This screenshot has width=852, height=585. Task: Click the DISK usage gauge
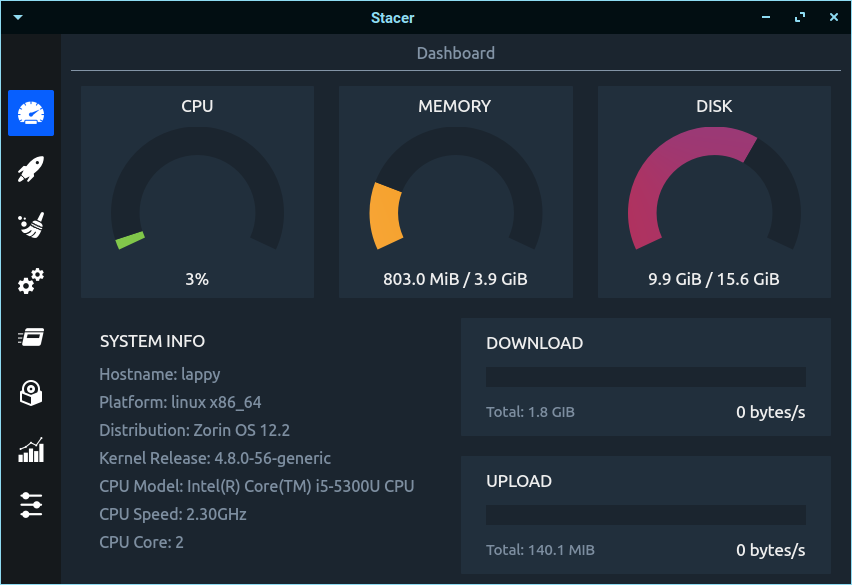(714, 190)
